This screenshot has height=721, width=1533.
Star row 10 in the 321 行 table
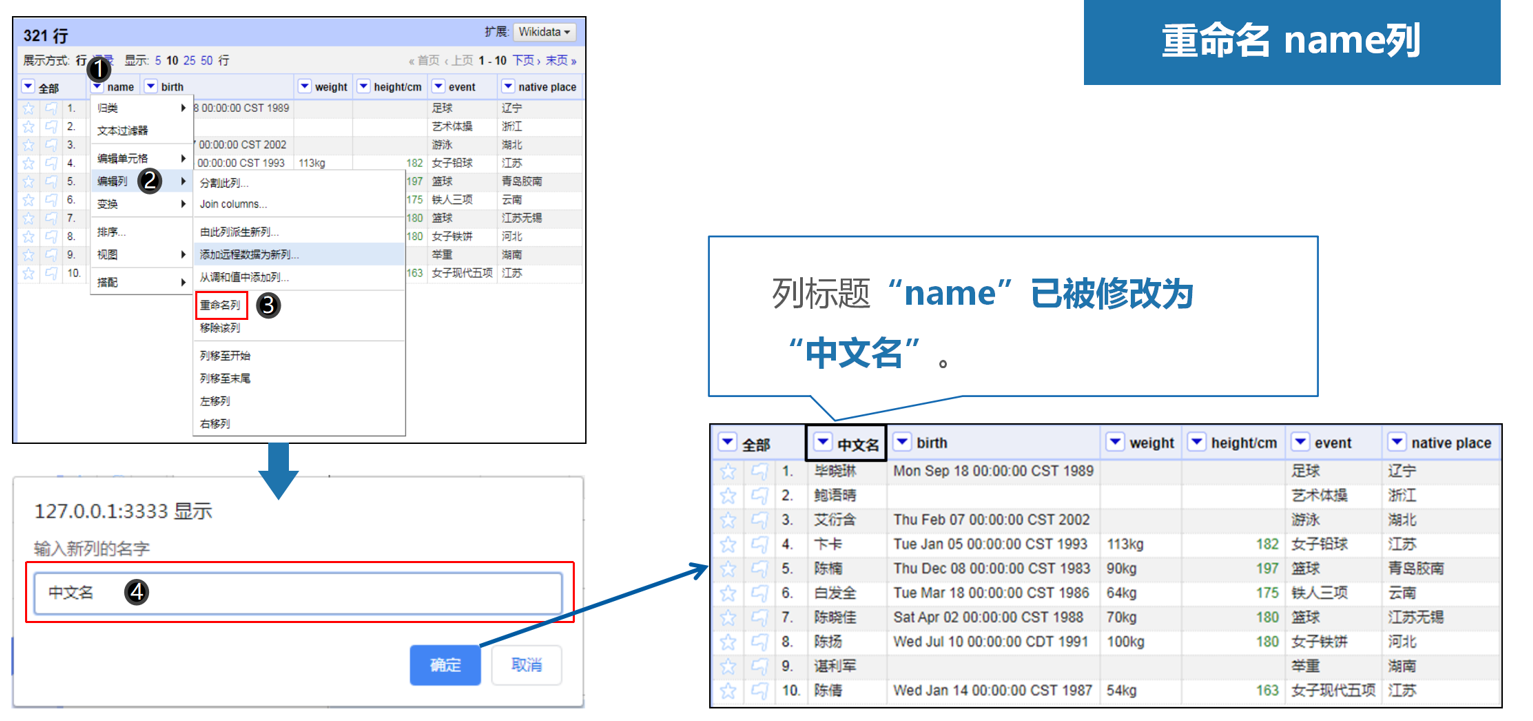coord(28,273)
